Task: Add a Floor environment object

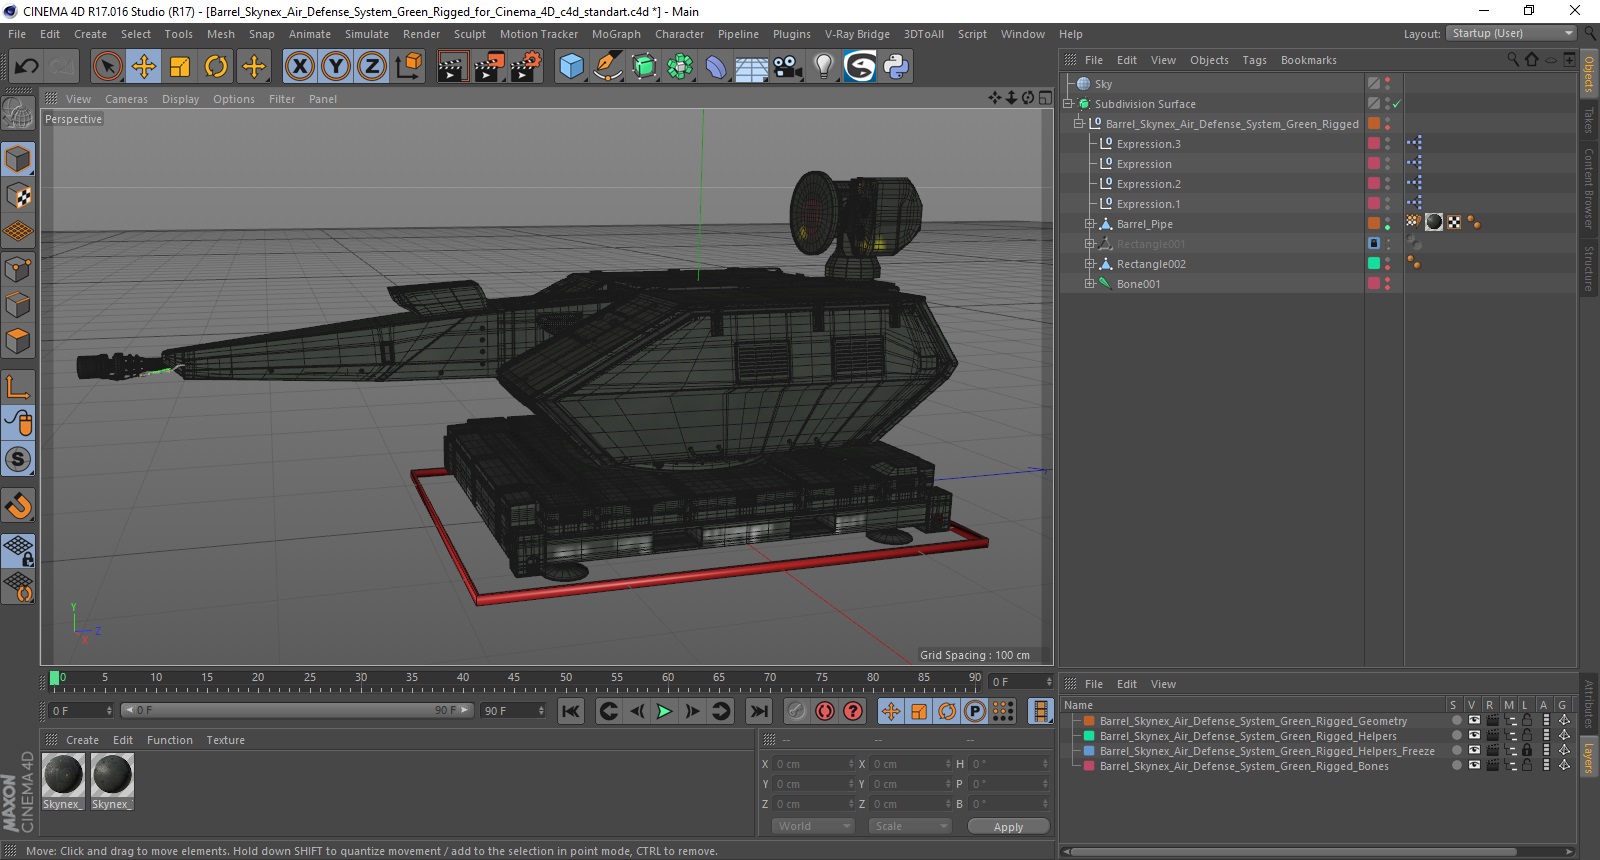Action: (752, 67)
